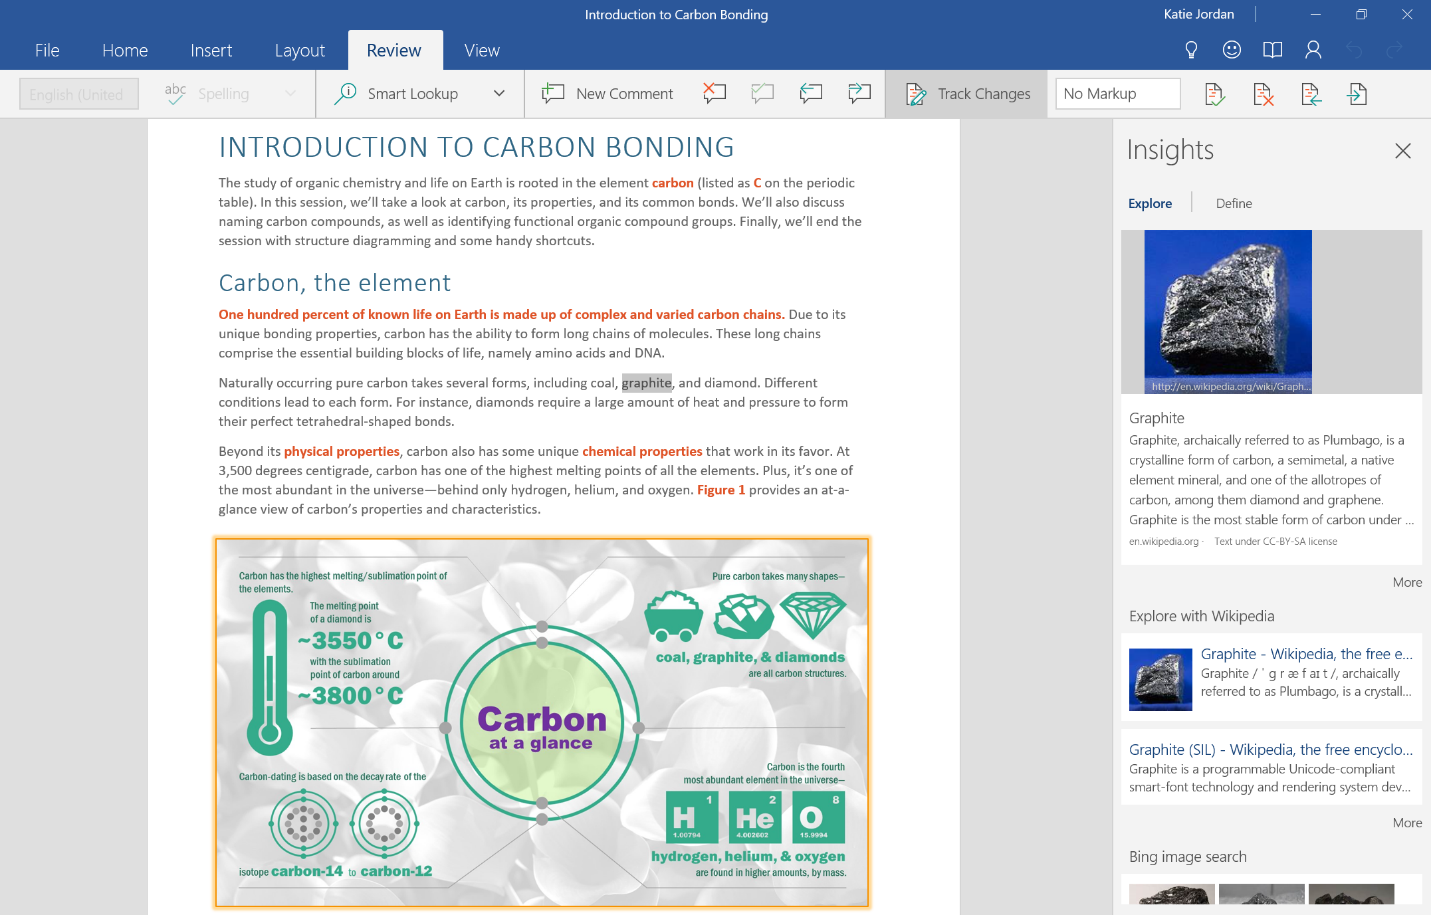Close the Insights pane
The height and width of the screenshot is (915, 1431).
[x=1403, y=150]
